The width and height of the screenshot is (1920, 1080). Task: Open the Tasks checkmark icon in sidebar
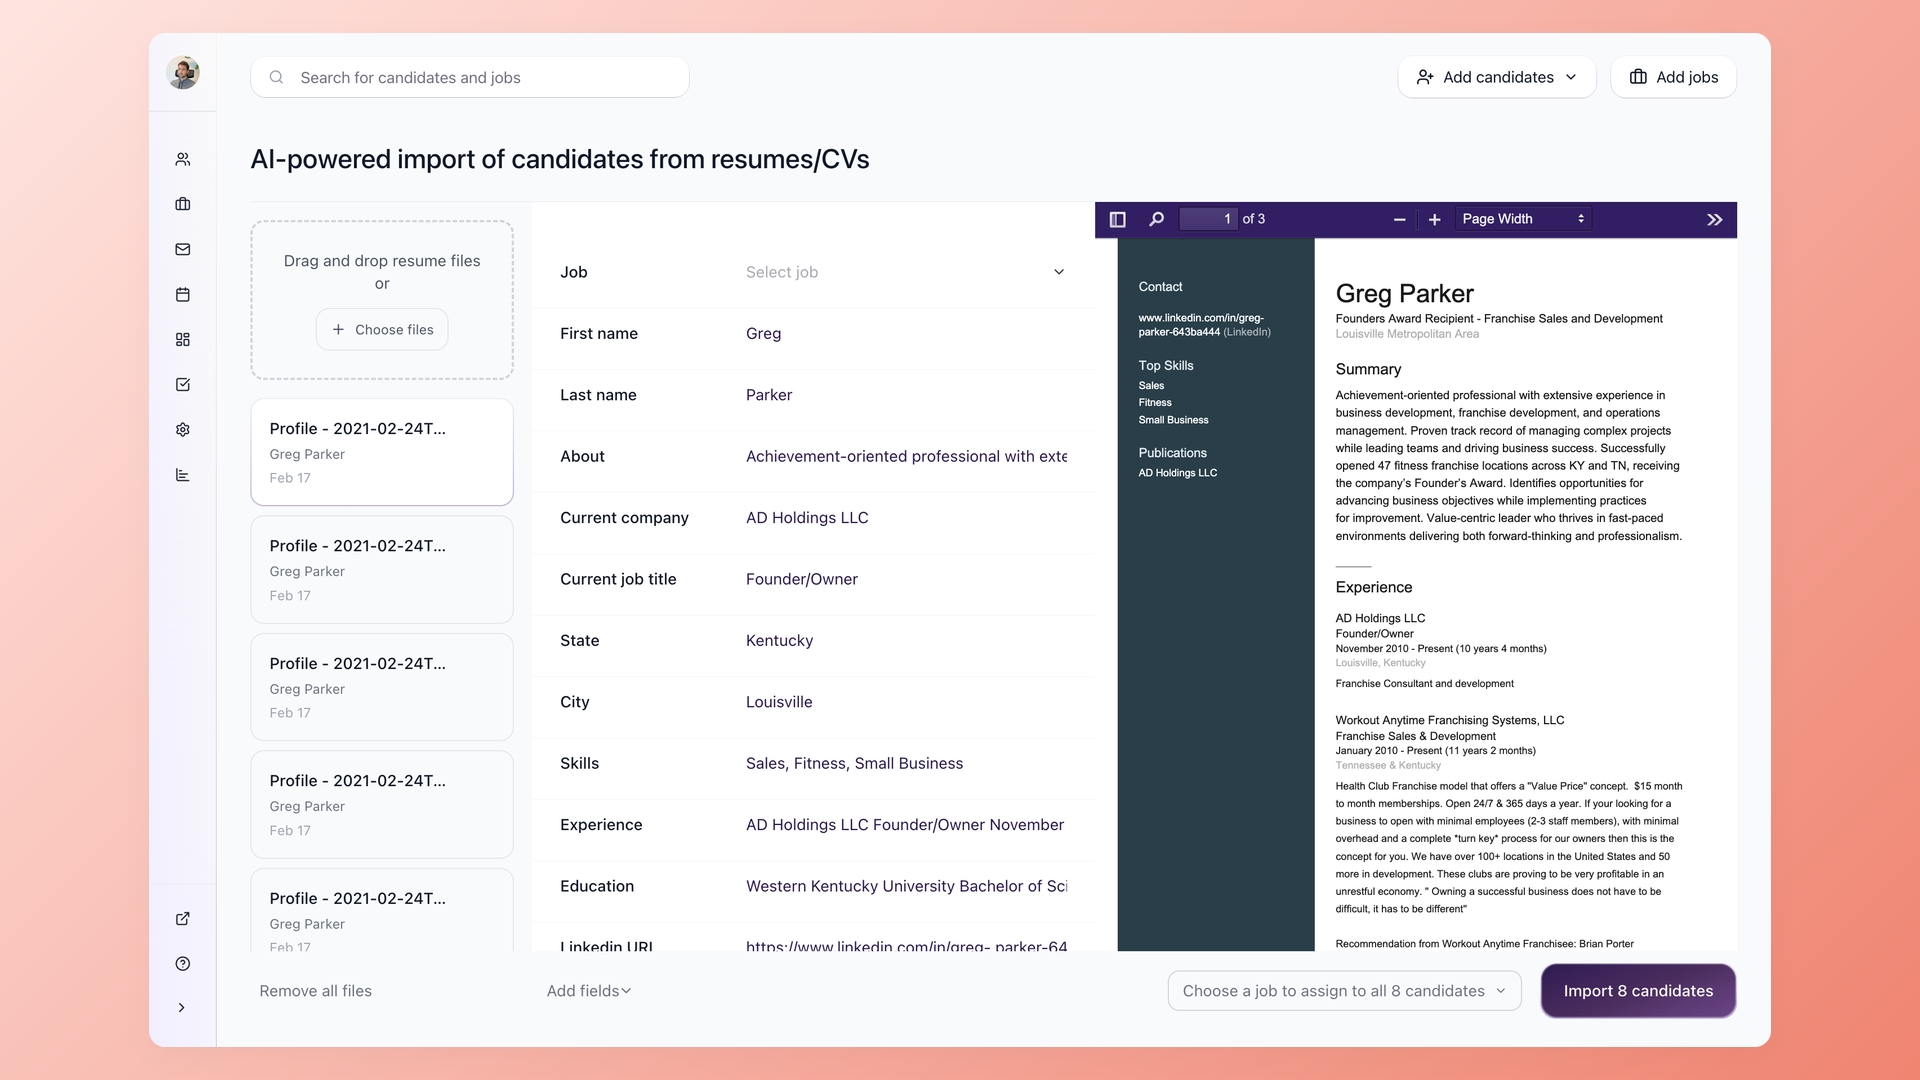pos(183,384)
